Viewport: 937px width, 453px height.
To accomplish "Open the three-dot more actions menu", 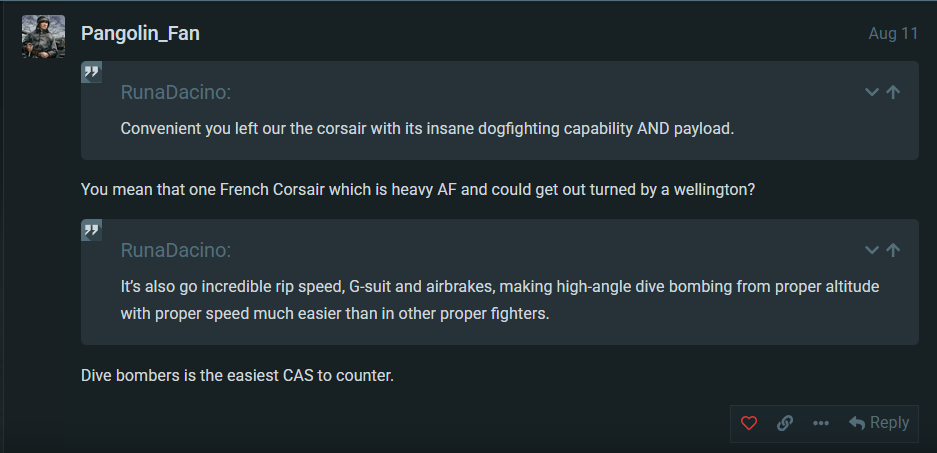I will [821, 423].
